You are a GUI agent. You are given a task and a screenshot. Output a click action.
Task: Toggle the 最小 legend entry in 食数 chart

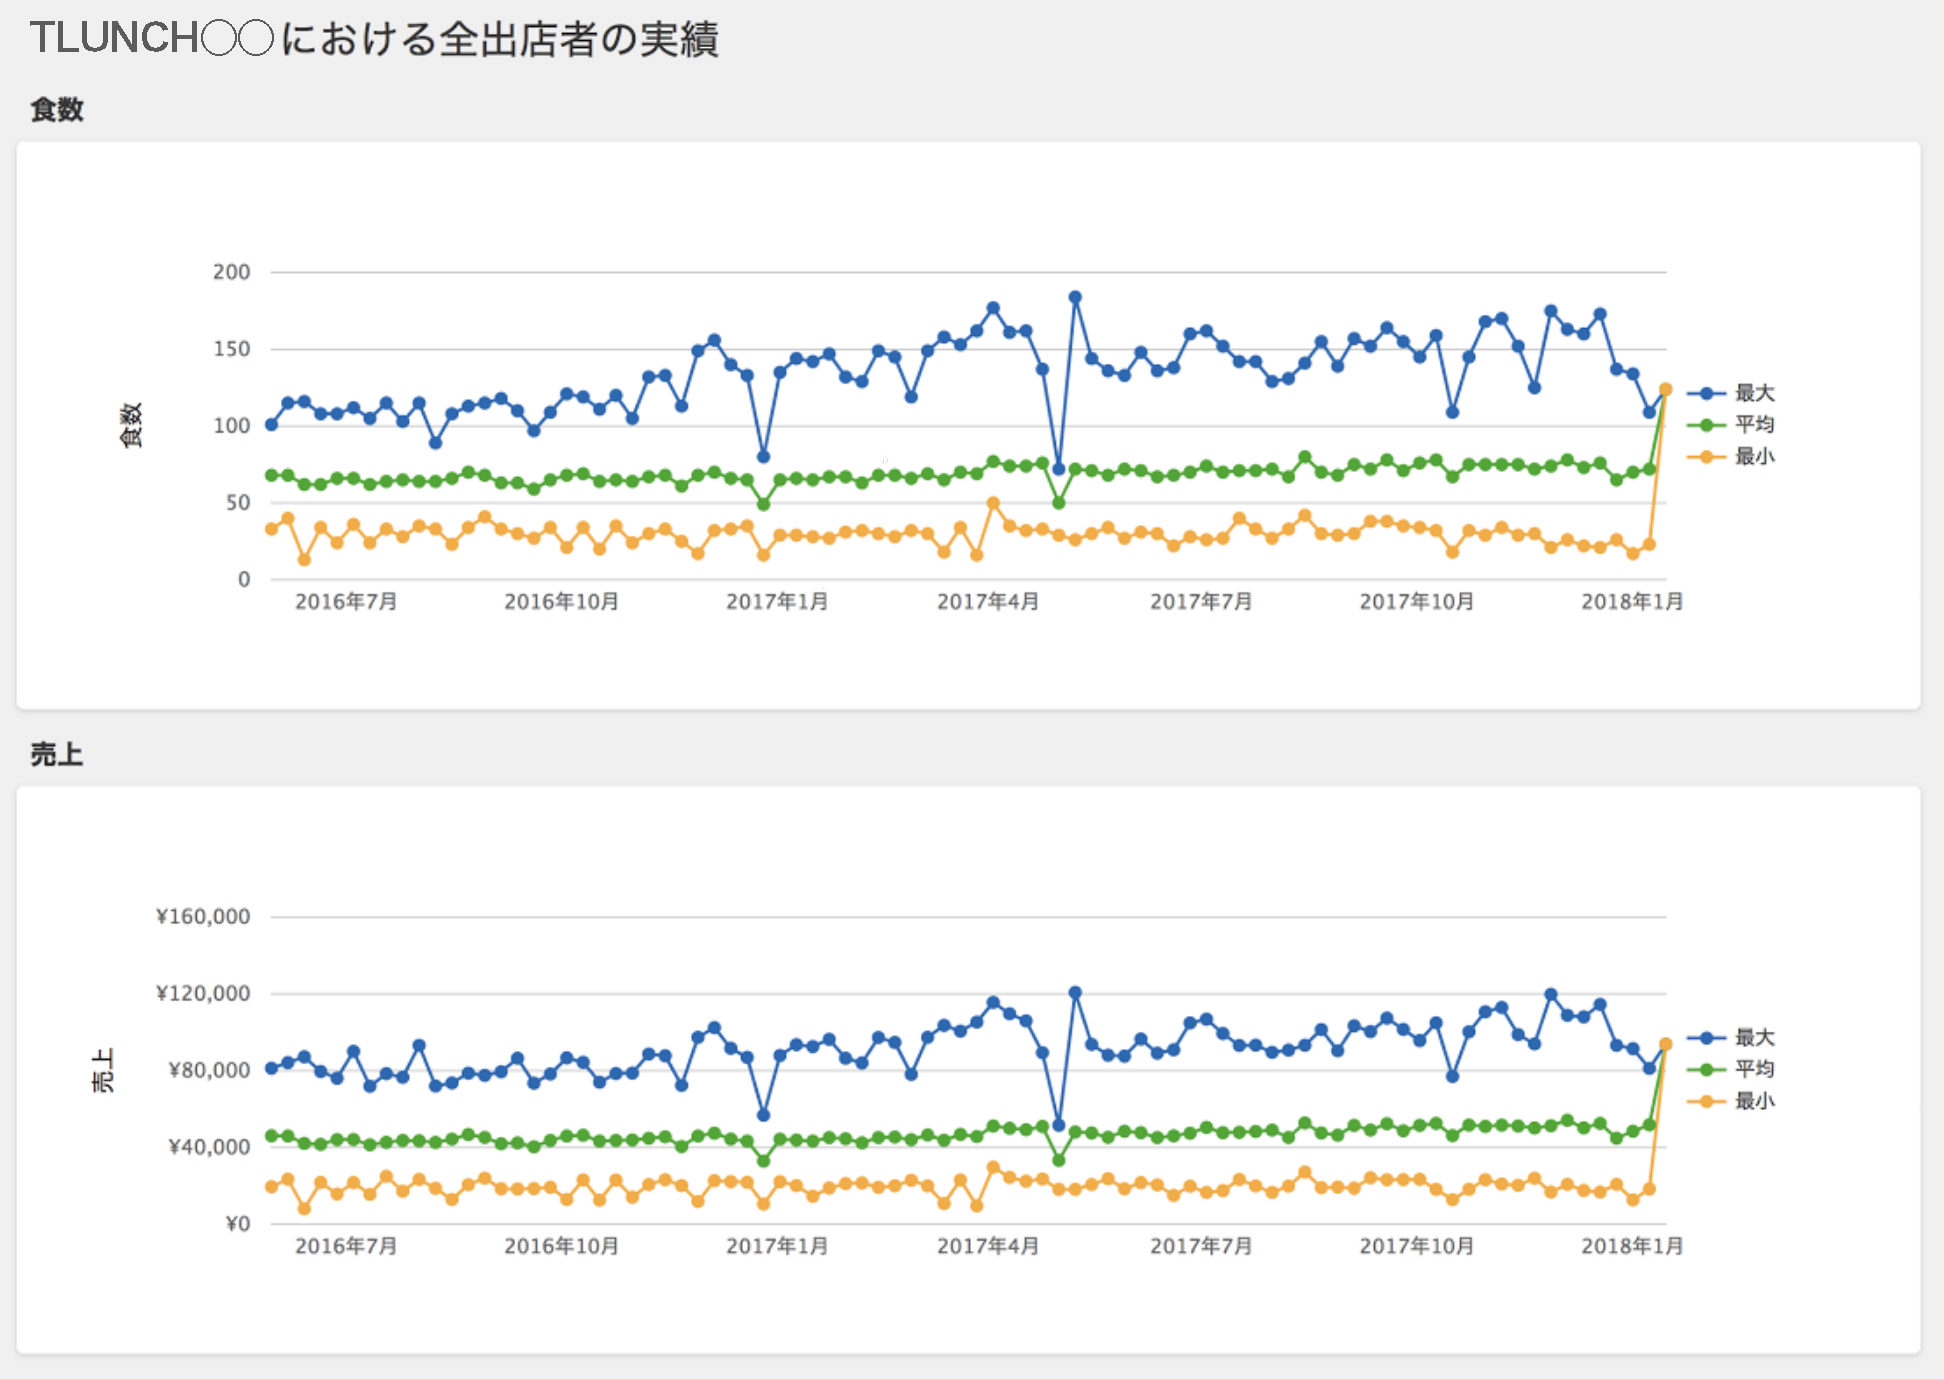click(x=1731, y=457)
